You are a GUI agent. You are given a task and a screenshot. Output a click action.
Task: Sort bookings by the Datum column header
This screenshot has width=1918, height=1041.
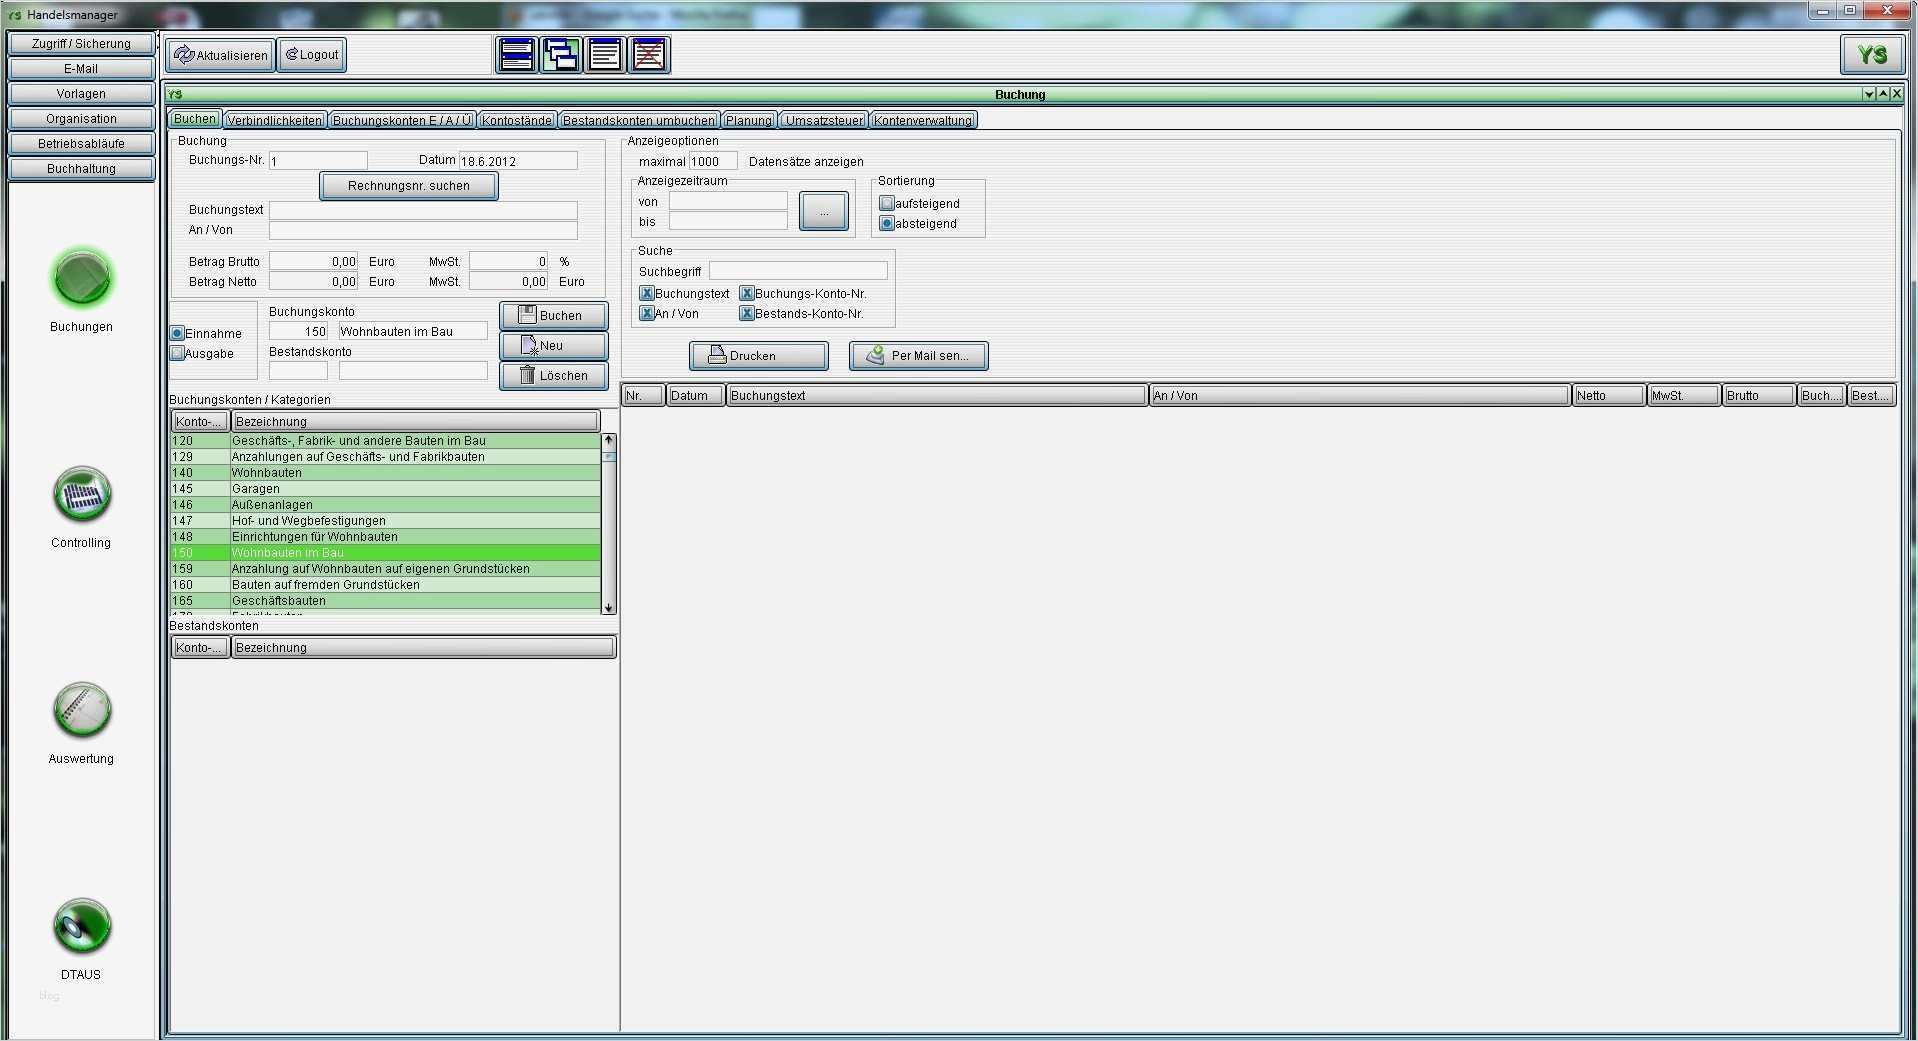[695, 396]
